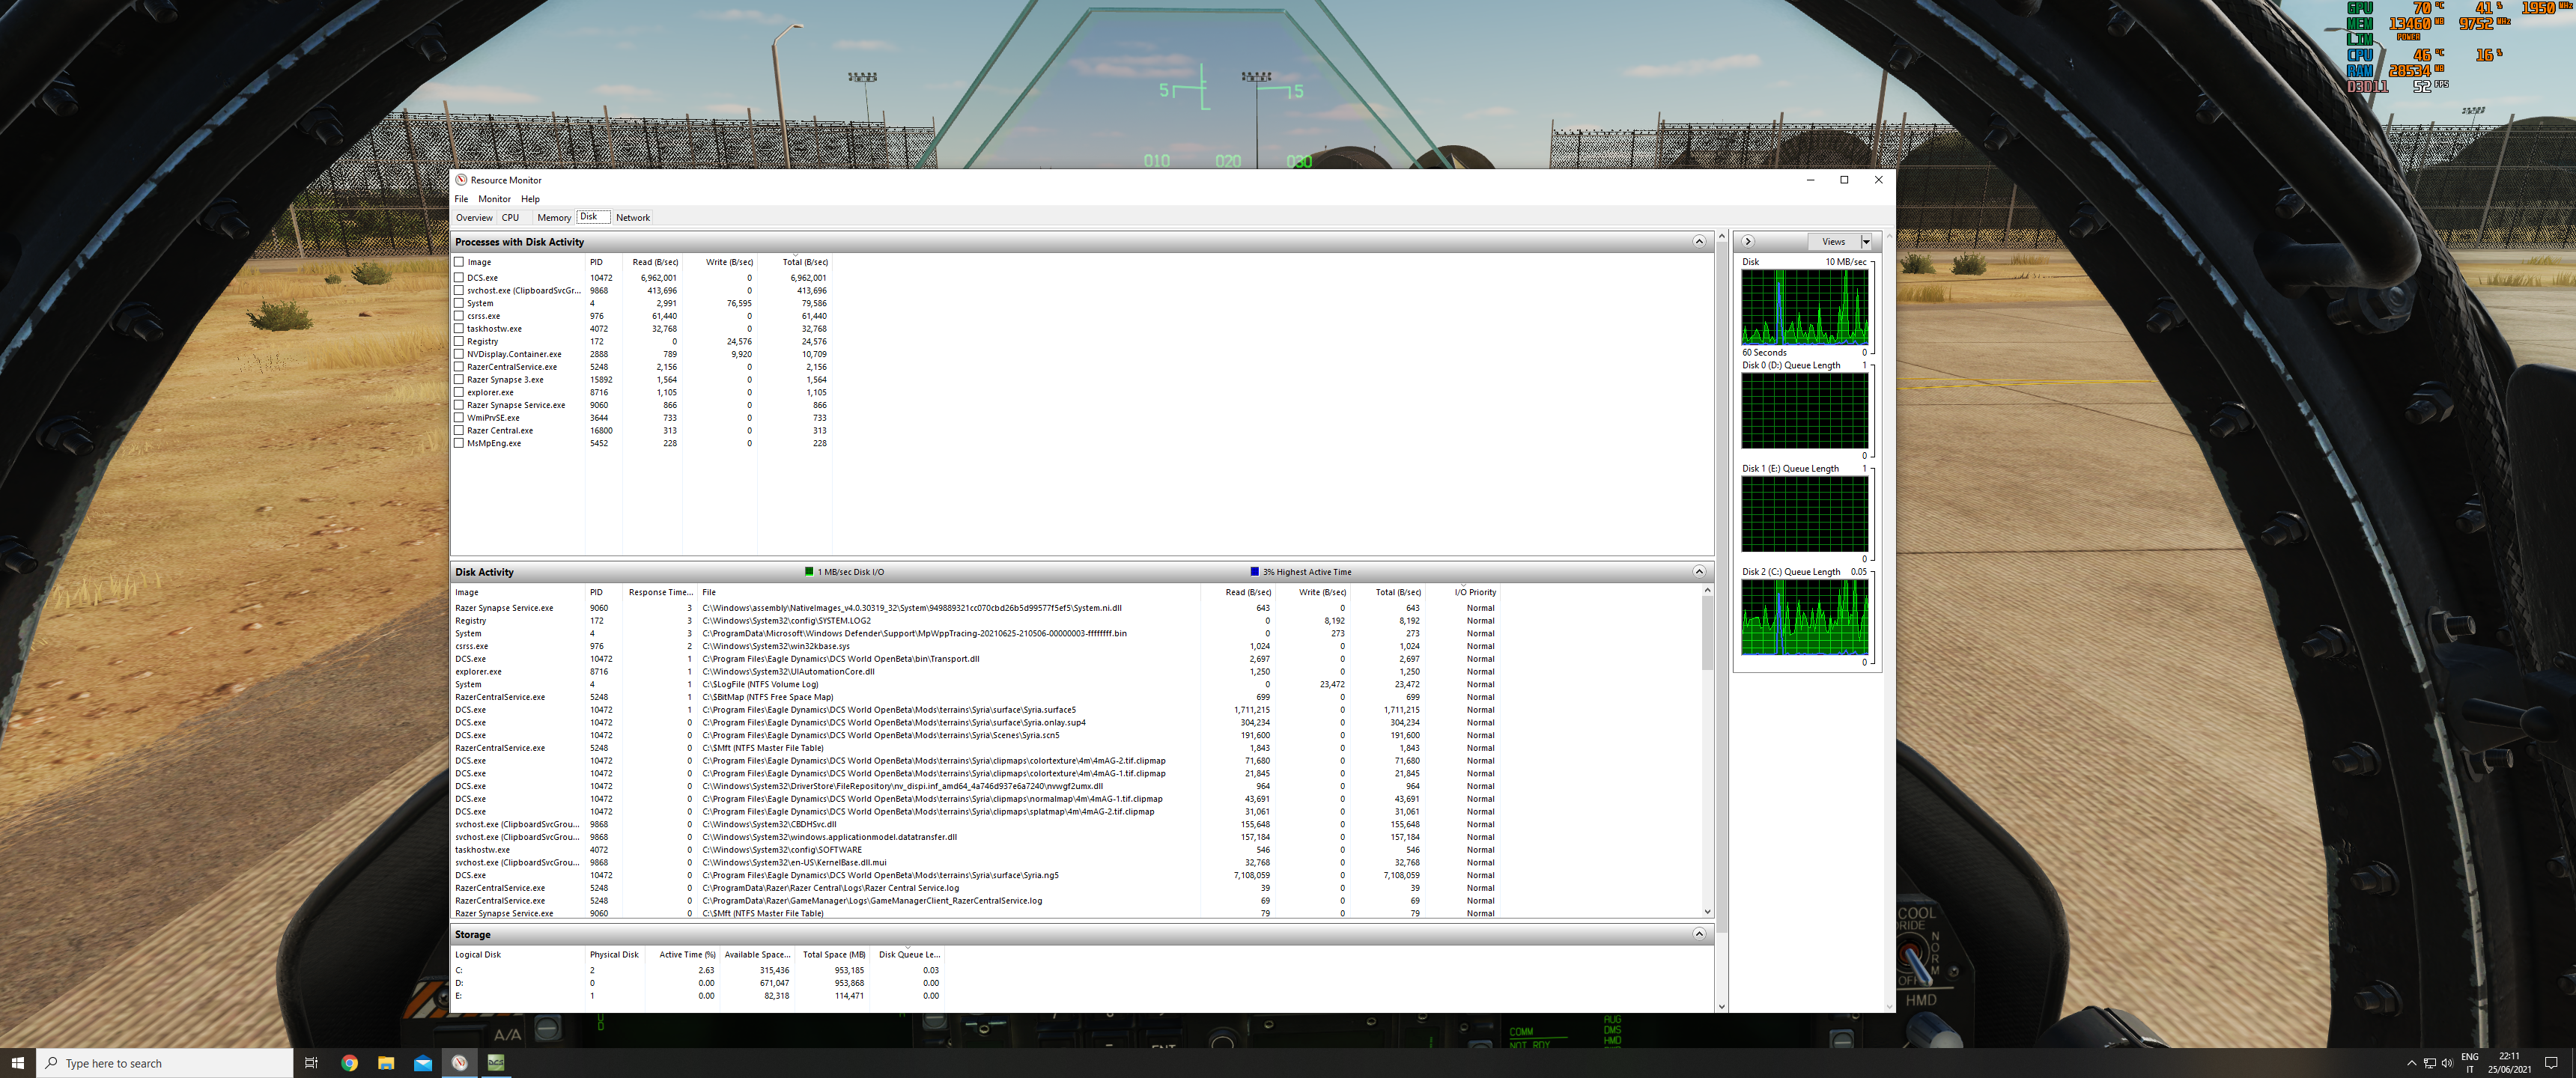Viewport: 2576px width, 1078px height.
Task: Select the Resource Monitor taskbar icon
Action: click(460, 1063)
